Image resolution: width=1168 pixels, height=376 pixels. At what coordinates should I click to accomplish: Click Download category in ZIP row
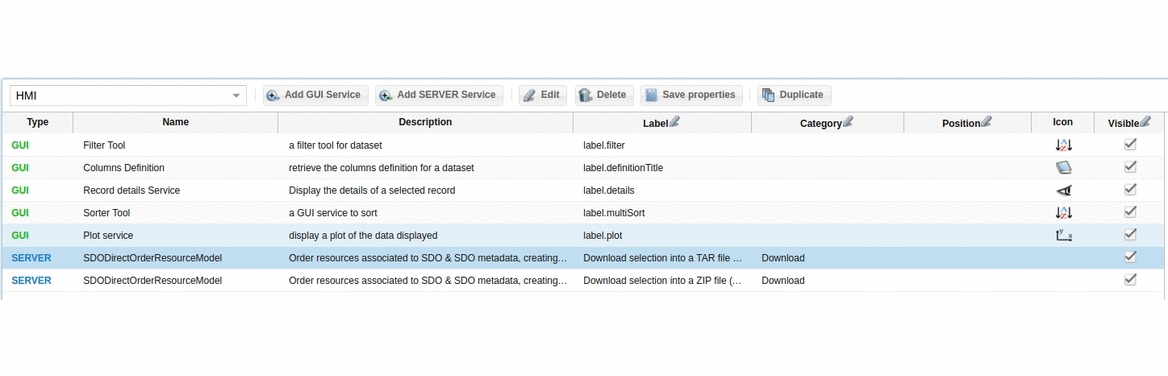[783, 280]
